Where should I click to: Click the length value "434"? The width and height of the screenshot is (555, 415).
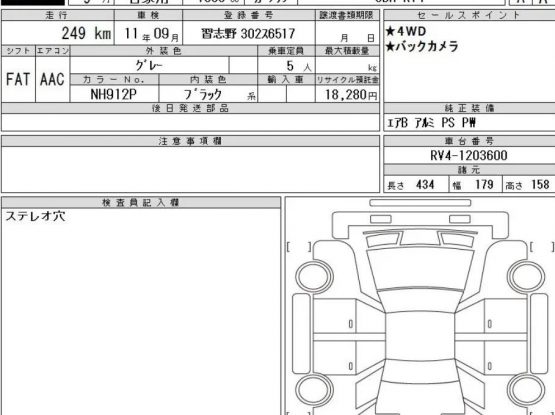pos(425,184)
